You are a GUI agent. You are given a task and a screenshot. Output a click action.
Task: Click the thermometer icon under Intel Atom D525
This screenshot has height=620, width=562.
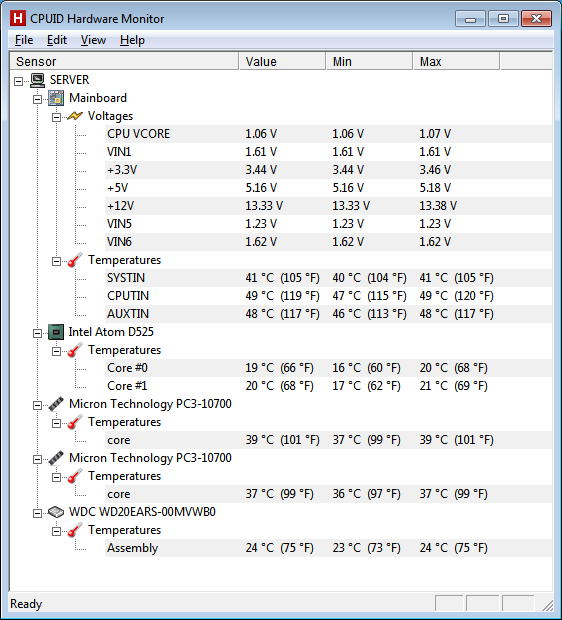pyautogui.click(x=75, y=350)
